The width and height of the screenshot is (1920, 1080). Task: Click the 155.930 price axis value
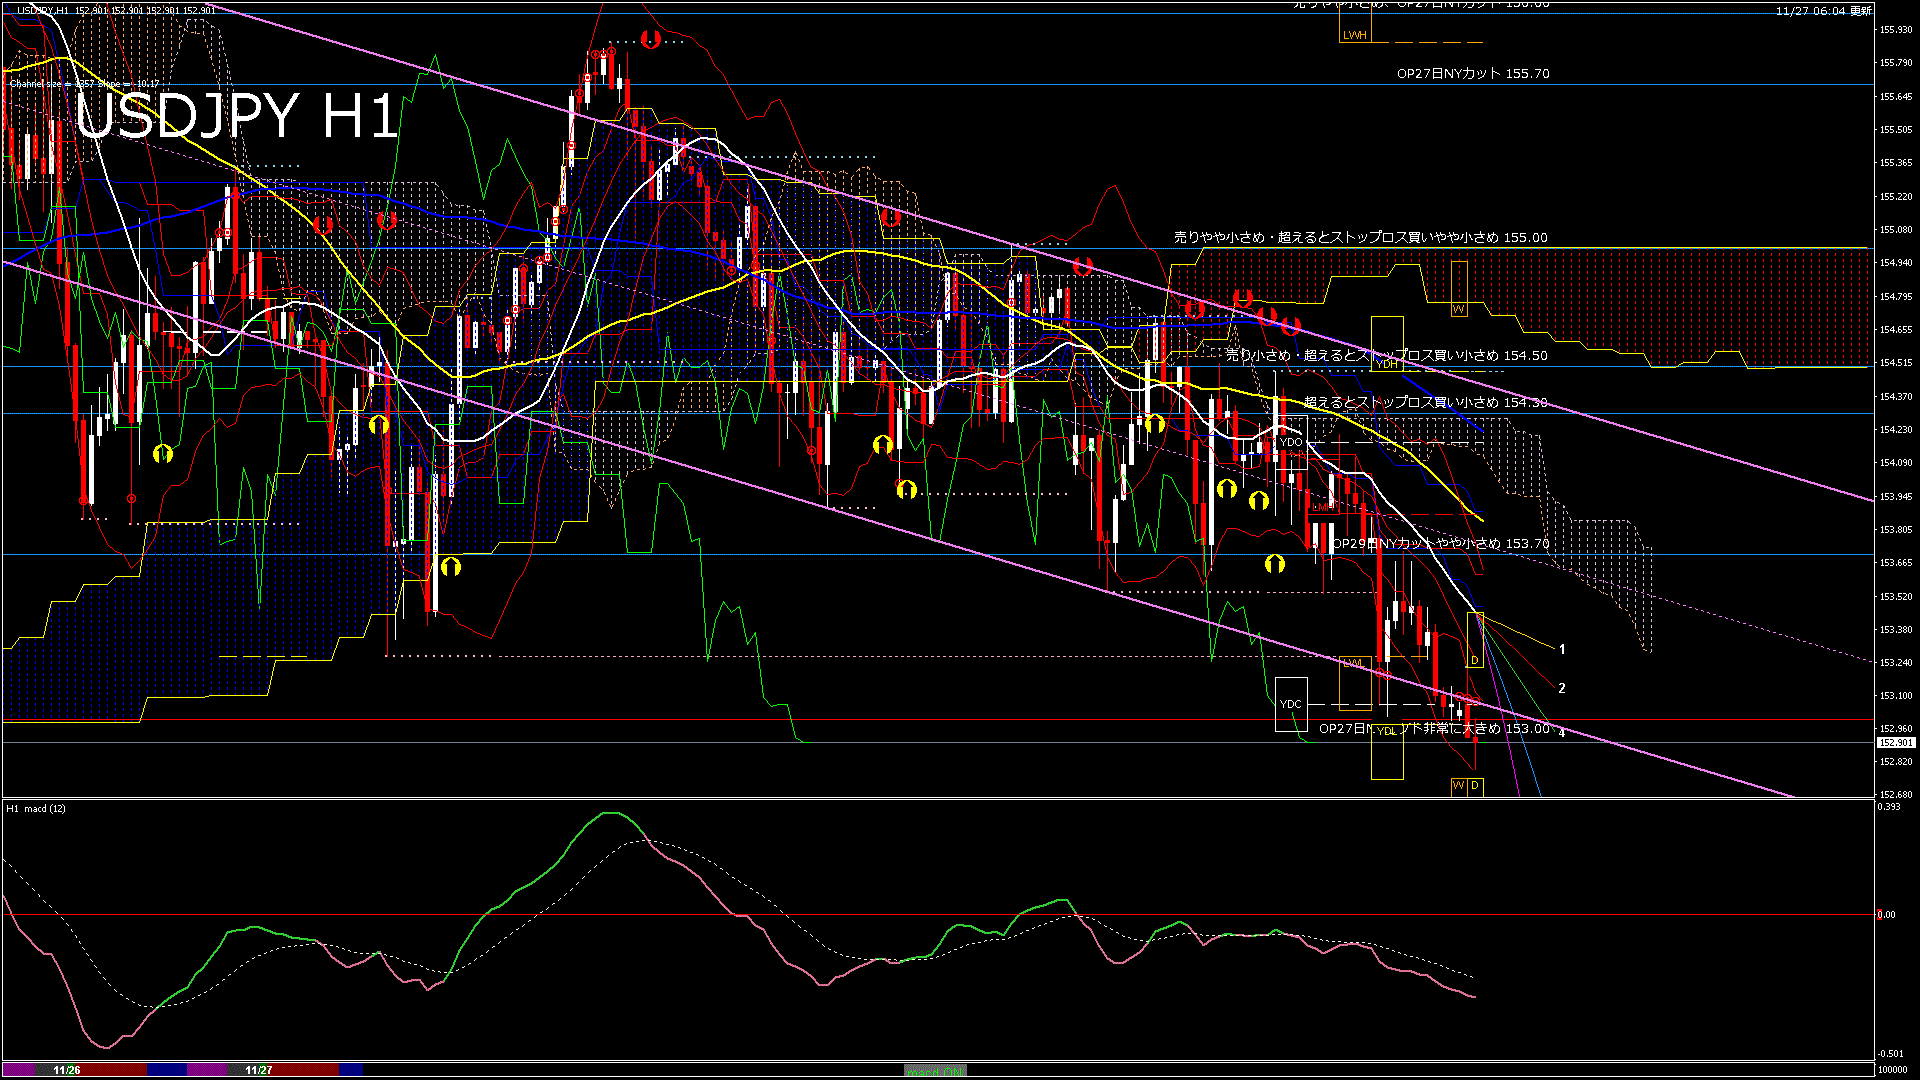(1896, 30)
